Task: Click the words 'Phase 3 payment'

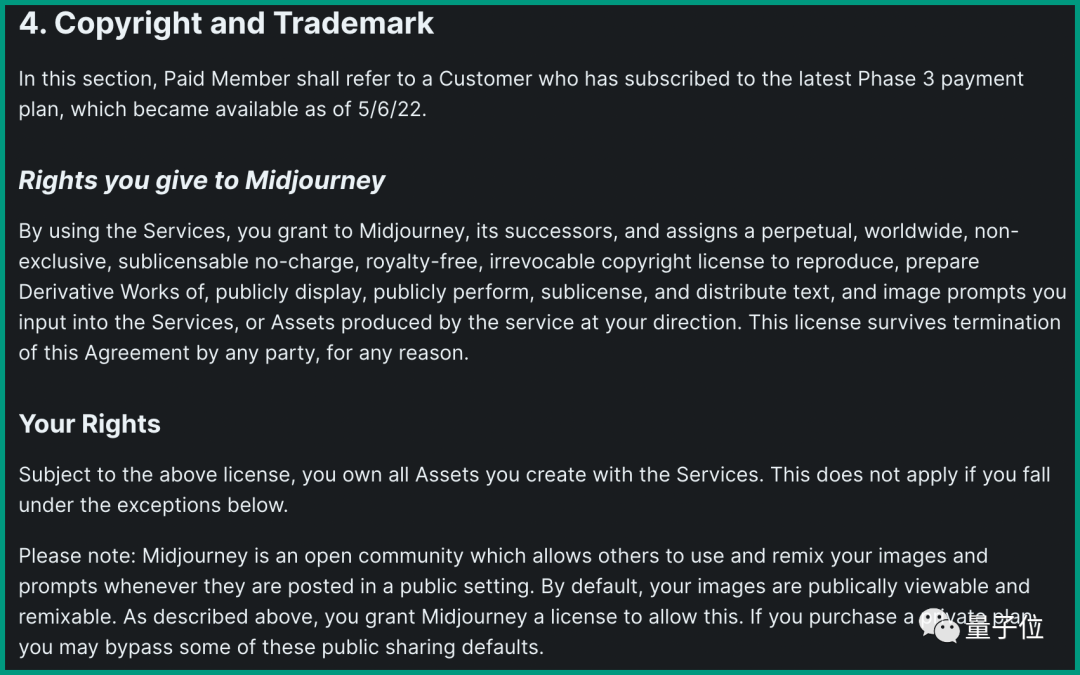Action: (940, 79)
